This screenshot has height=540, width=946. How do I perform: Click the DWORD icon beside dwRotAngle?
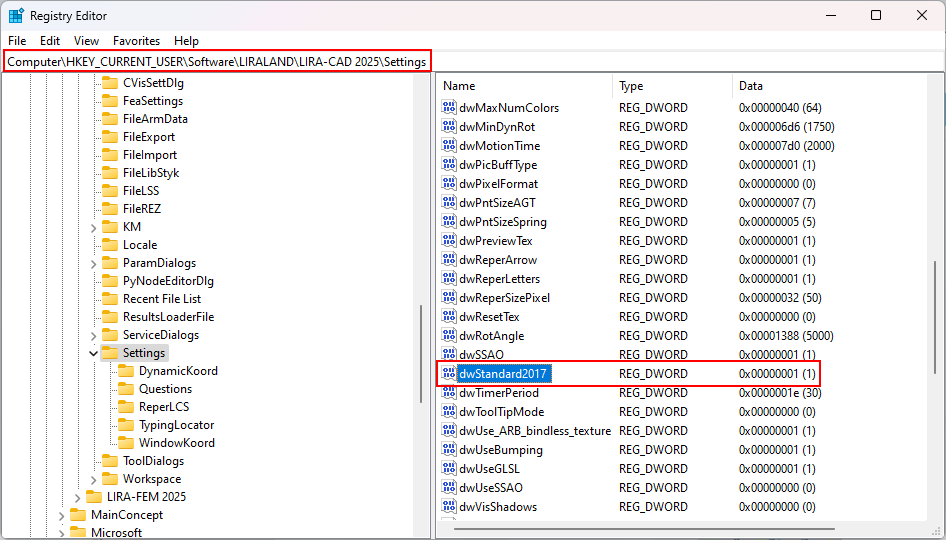click(449, 336)
